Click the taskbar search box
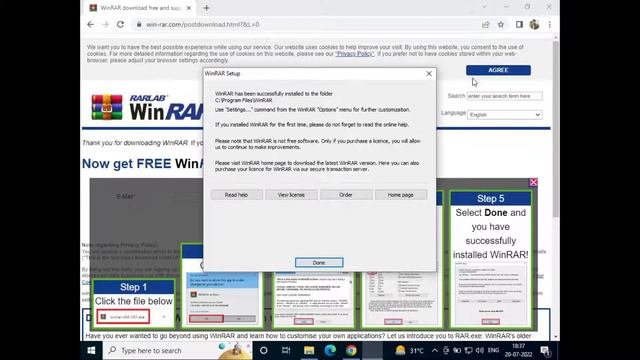This screenshot has width=640, height=360. [178, 351]
